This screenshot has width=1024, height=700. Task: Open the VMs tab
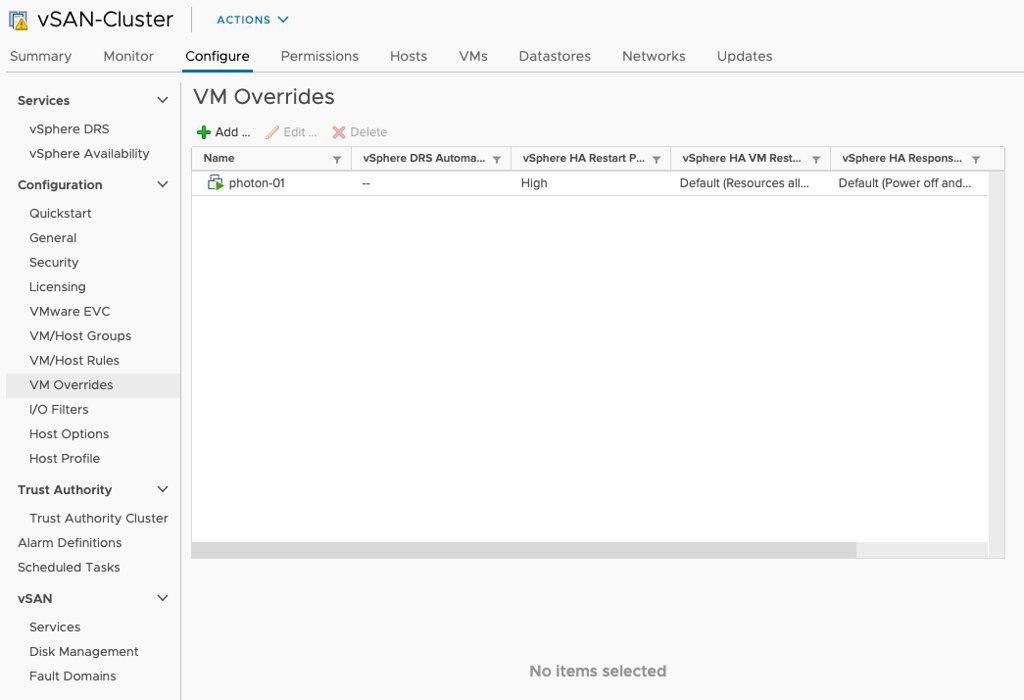pos(473,56)
